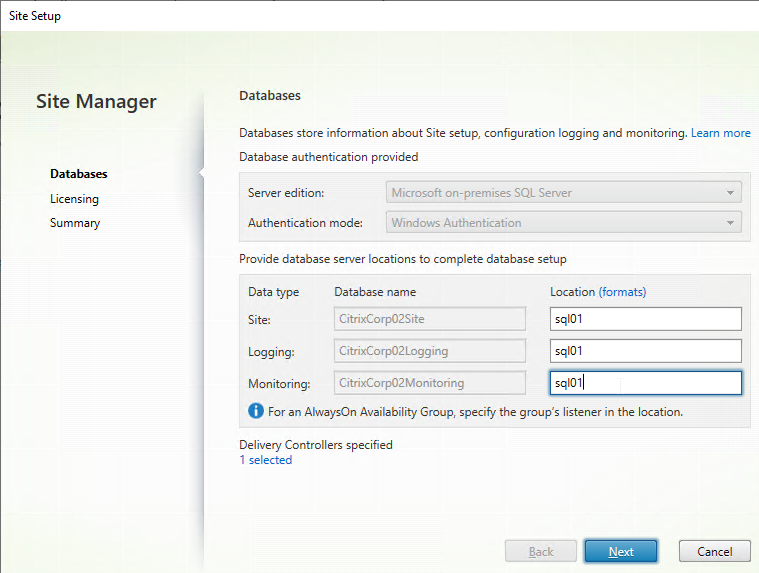Cancel the Site Setup wizard
The width and height of the screenshot is (759, 573).
[714, 552]
